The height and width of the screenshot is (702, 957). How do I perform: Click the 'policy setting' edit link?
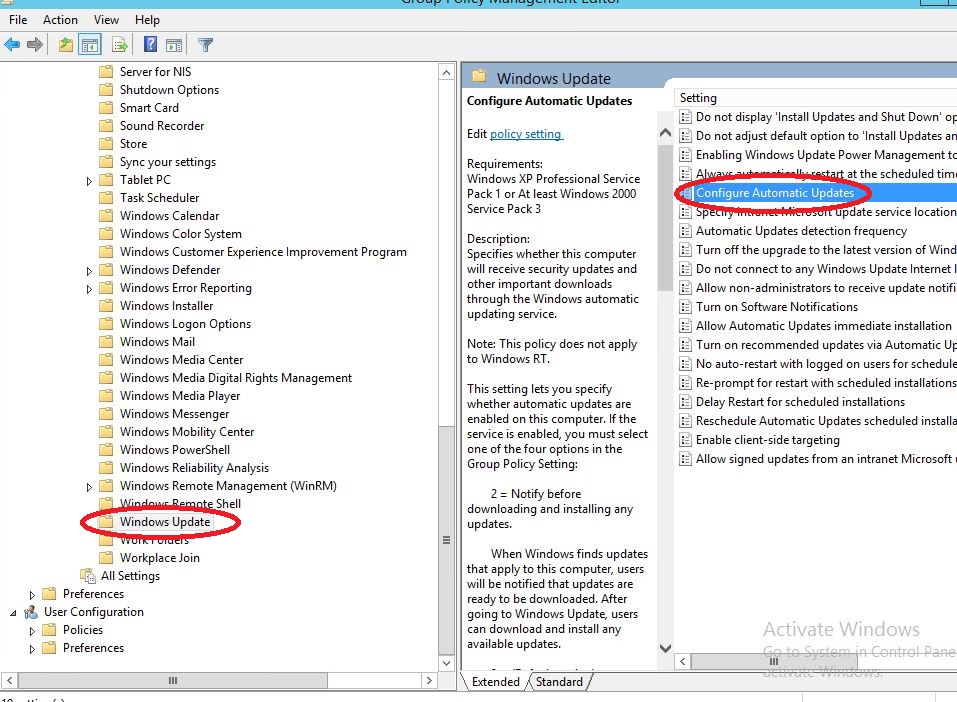pos(526,134)
